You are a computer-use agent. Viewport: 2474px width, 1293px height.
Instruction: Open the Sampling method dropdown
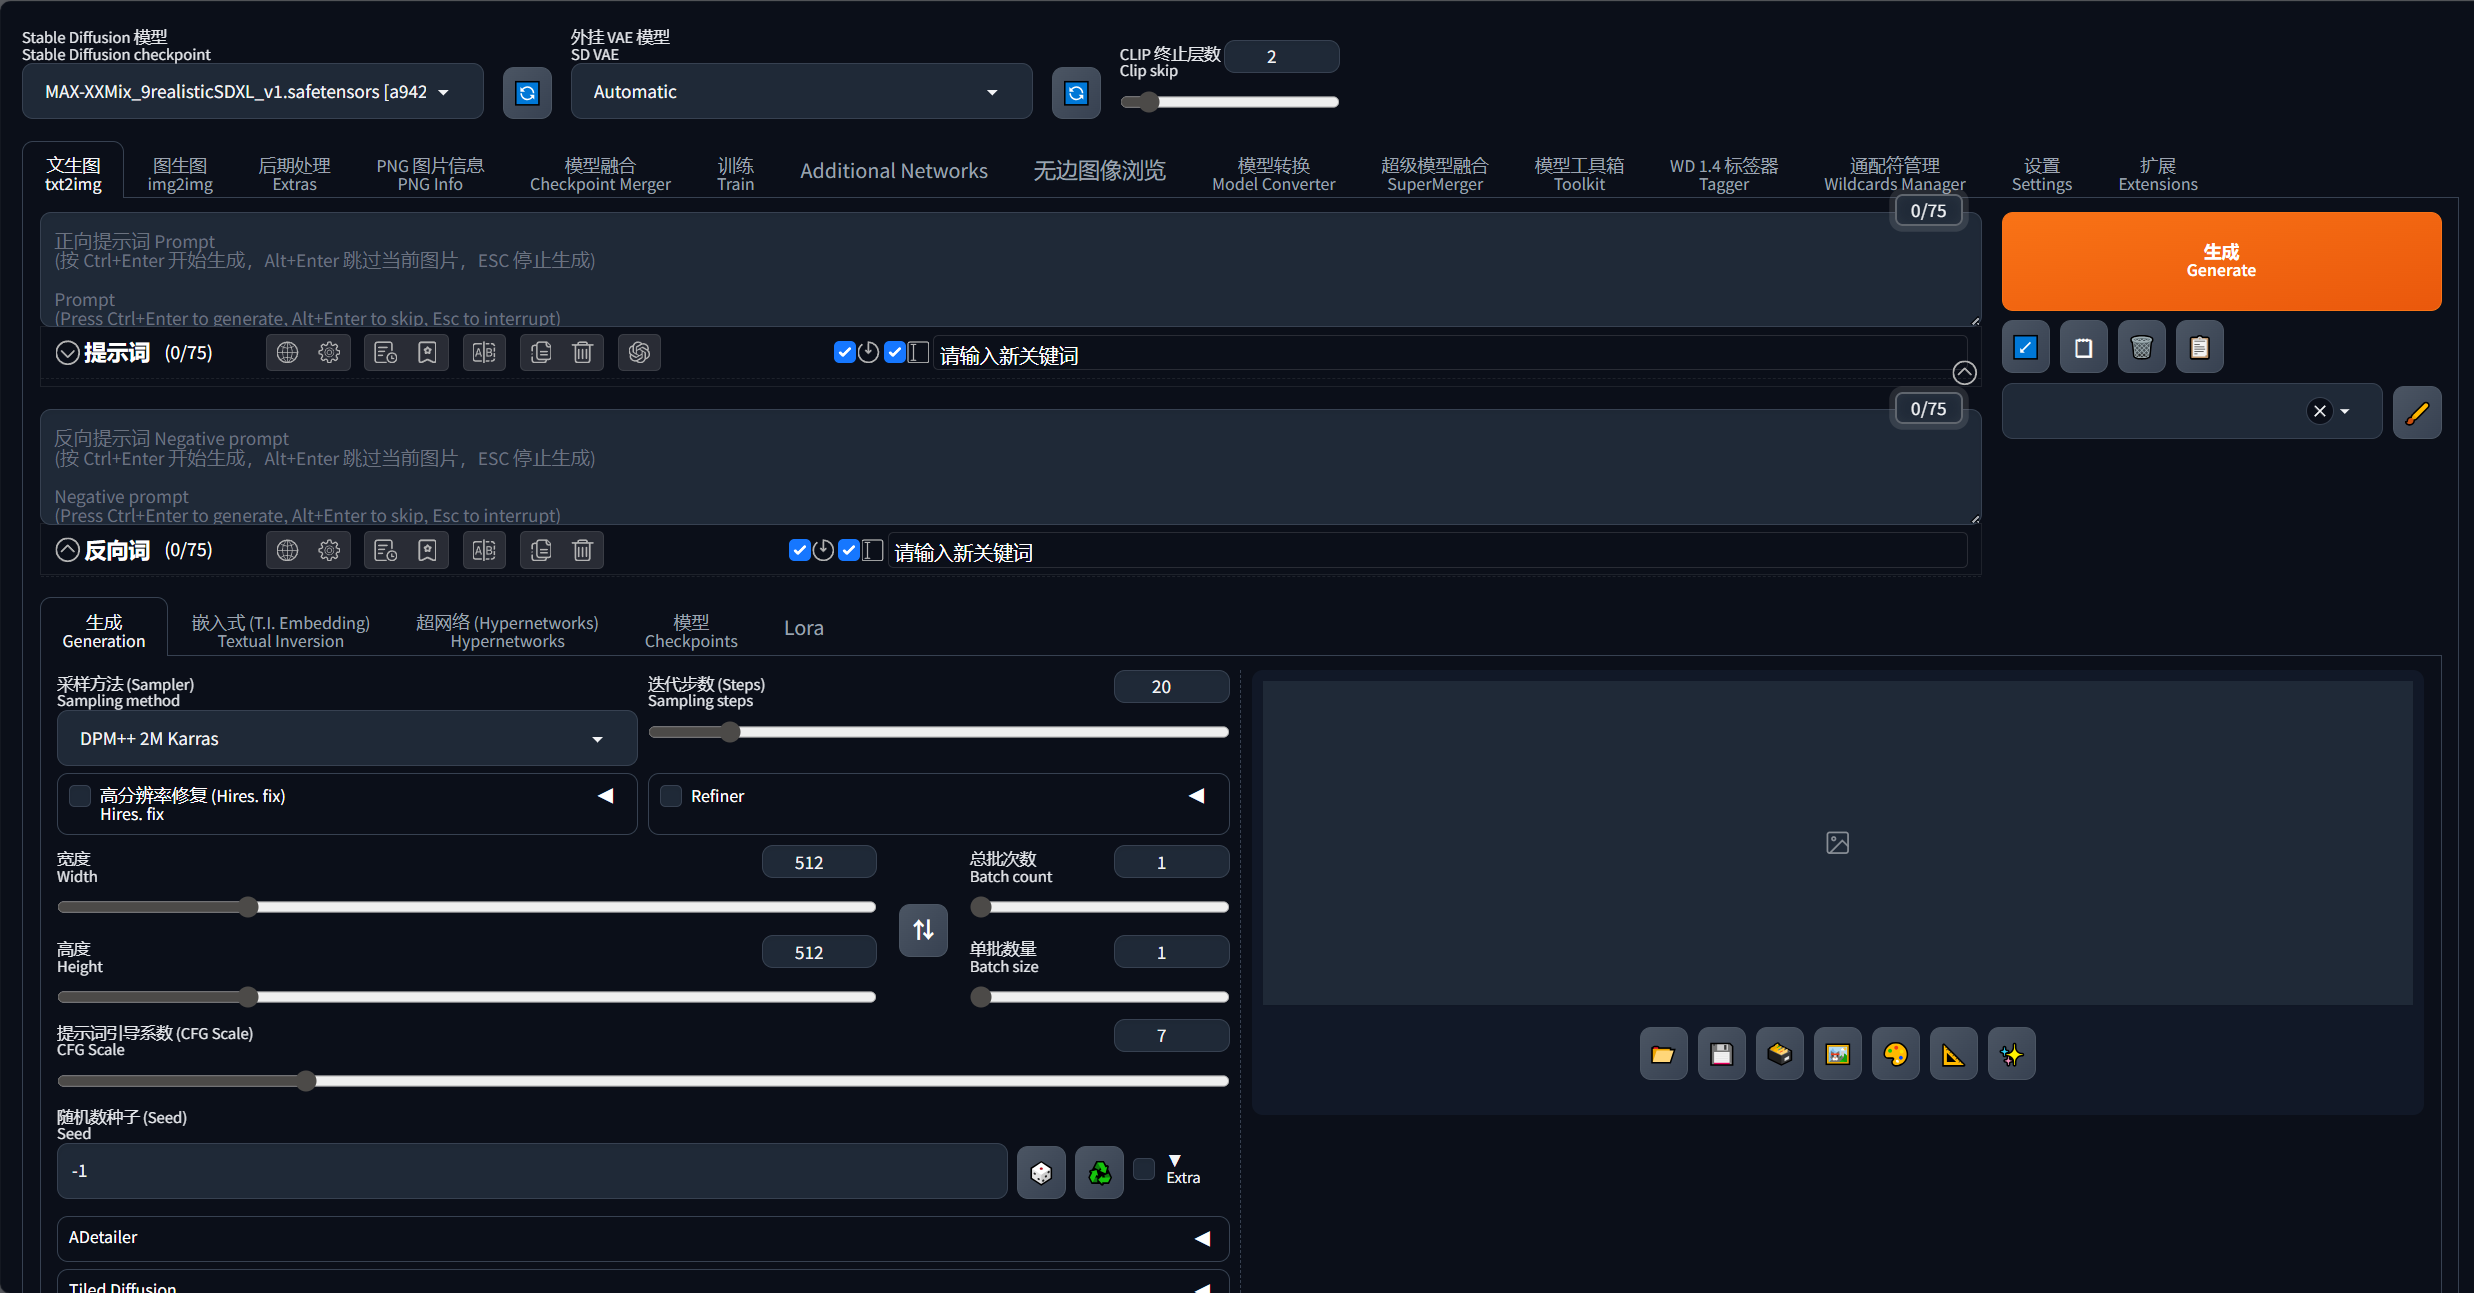click(346, 739)
